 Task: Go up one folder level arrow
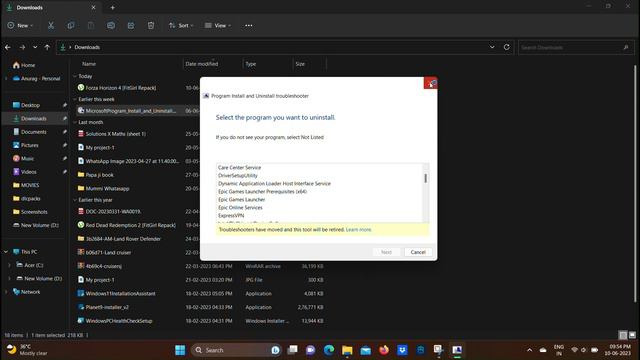(47, 47)
